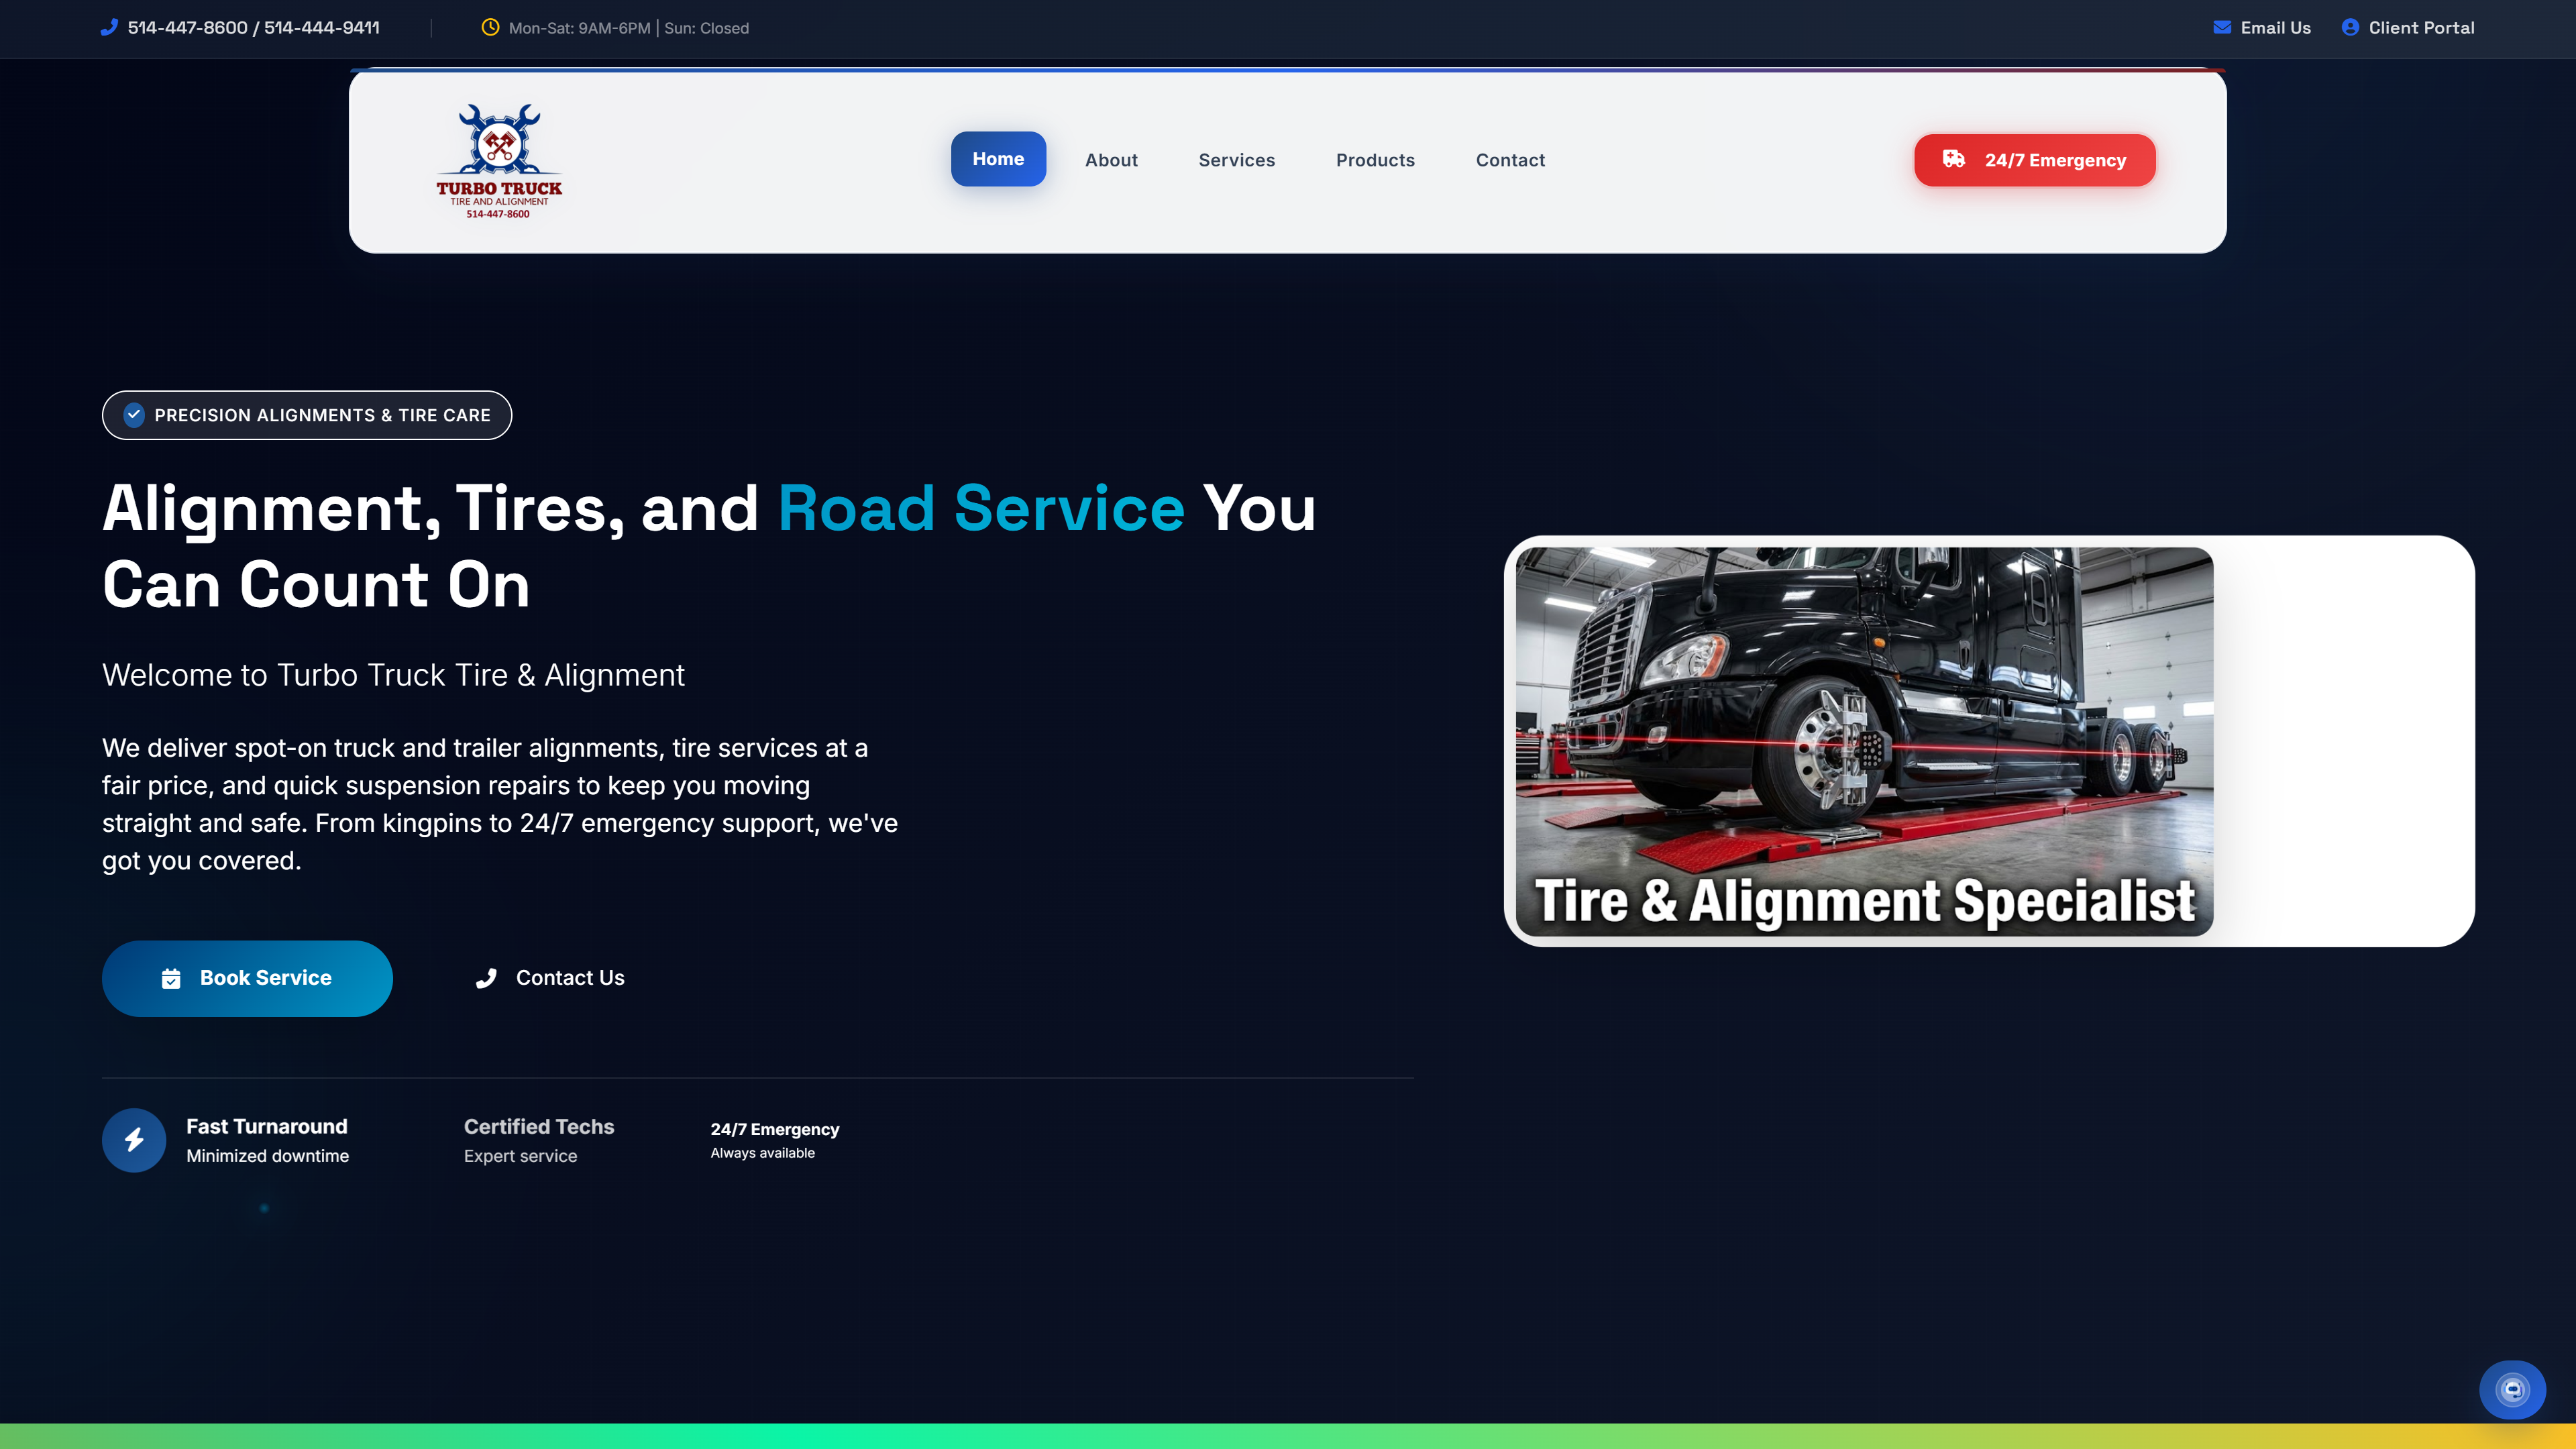Click the Client Portal user icon
The image size is (2576, 1449).
(2350, 27)
